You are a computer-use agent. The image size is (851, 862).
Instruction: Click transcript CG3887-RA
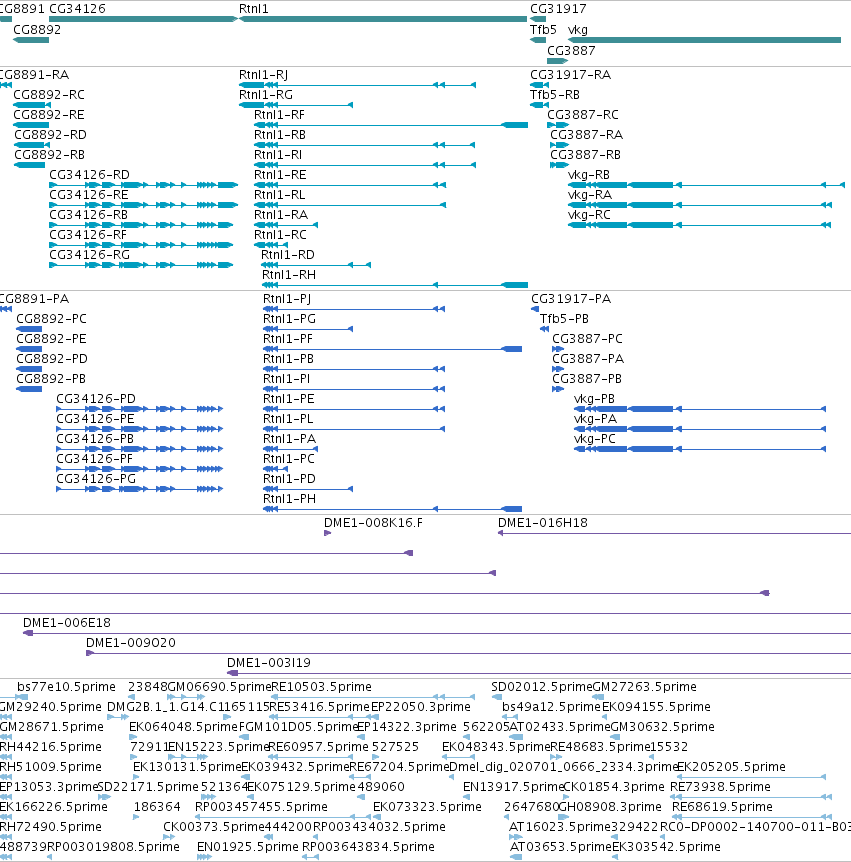point(587,135)
